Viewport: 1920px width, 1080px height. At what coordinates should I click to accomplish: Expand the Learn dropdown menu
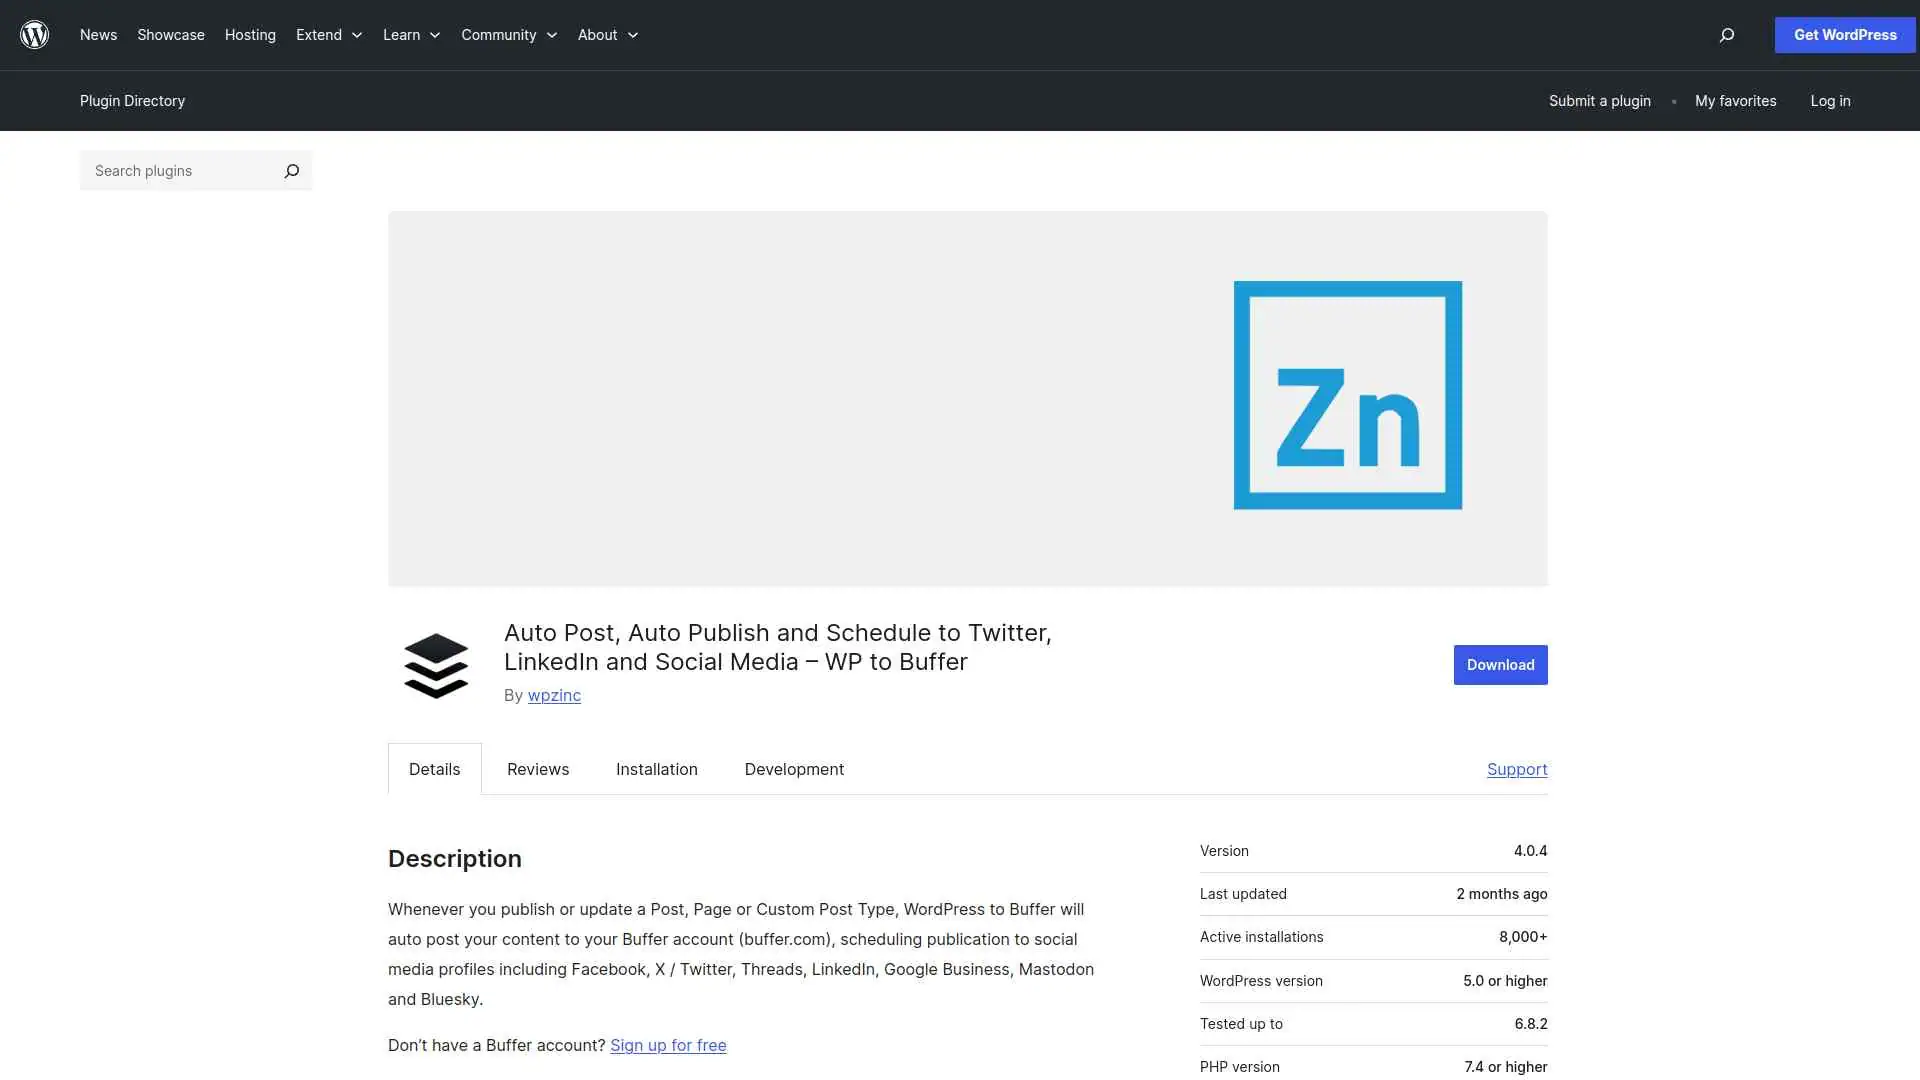[x=411, y=35]
